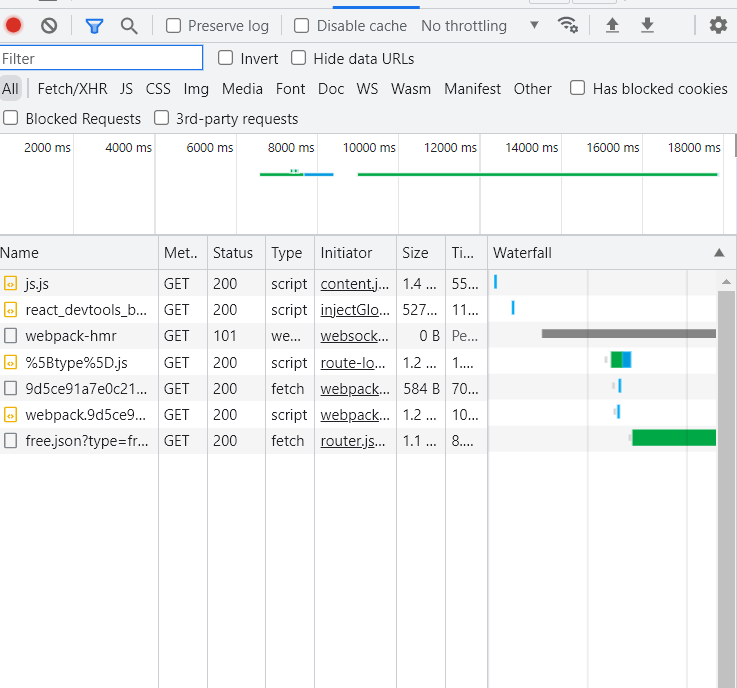Click the request list vertical scrollbar
Image resolution: width=737 pixels, height=688 pixels.
tap(726, 489)
